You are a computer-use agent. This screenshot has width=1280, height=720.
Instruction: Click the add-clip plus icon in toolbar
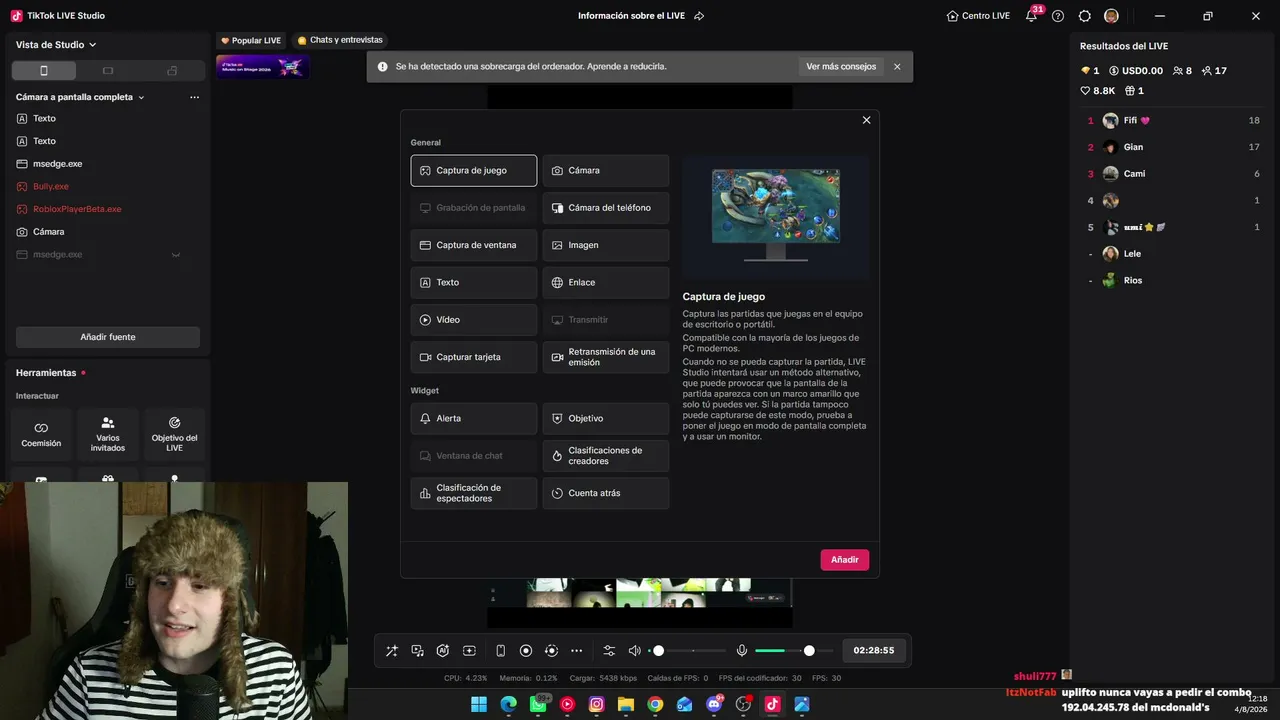coord(469,651)
